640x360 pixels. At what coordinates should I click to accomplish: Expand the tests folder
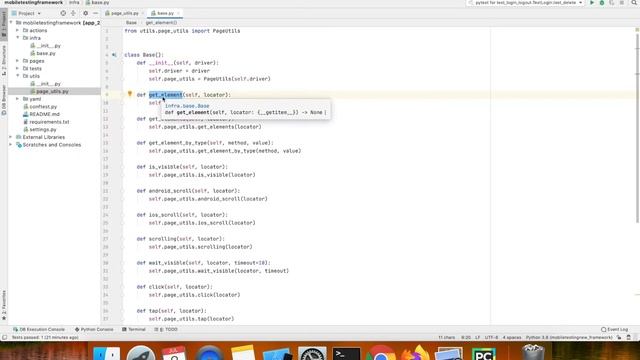pos(18,68)
